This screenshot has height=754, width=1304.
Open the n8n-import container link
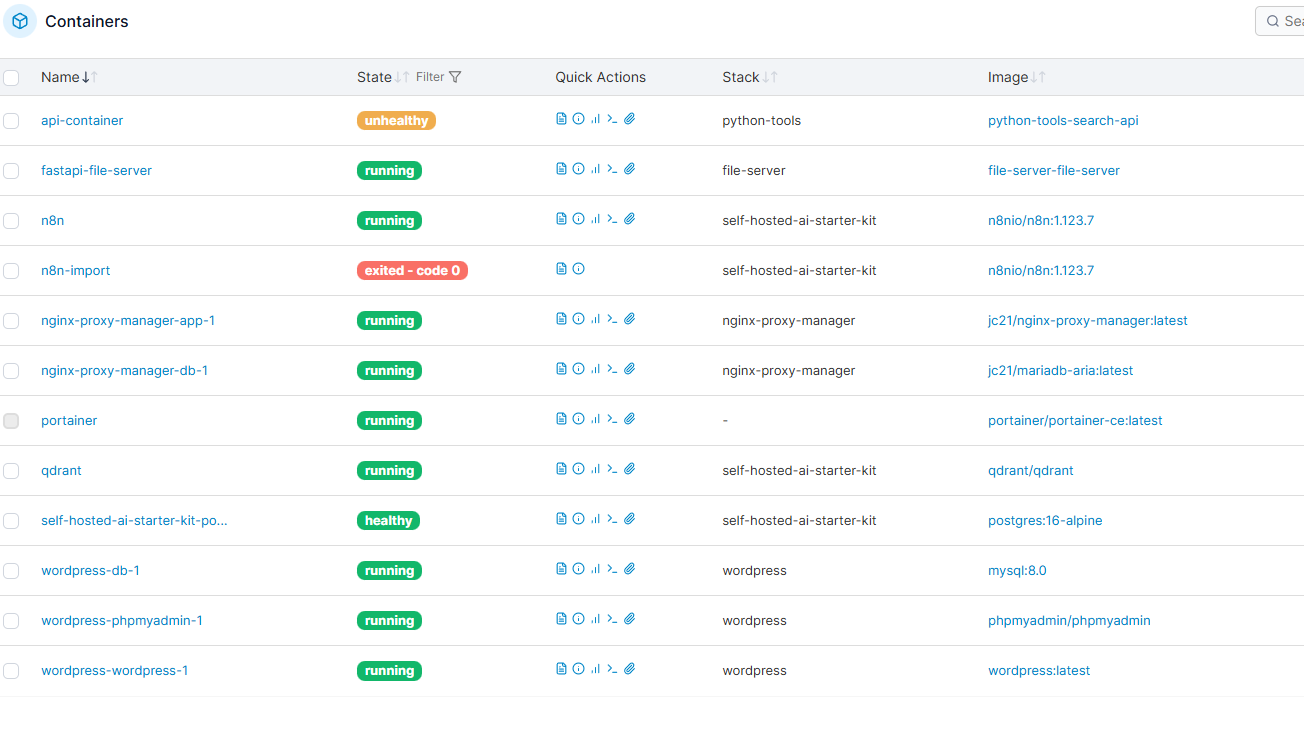coord(76,271)
